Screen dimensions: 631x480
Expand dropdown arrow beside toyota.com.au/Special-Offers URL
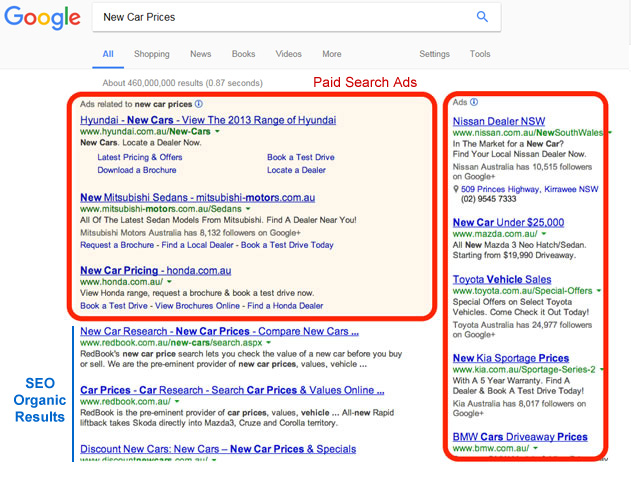[x=599, y=290]
